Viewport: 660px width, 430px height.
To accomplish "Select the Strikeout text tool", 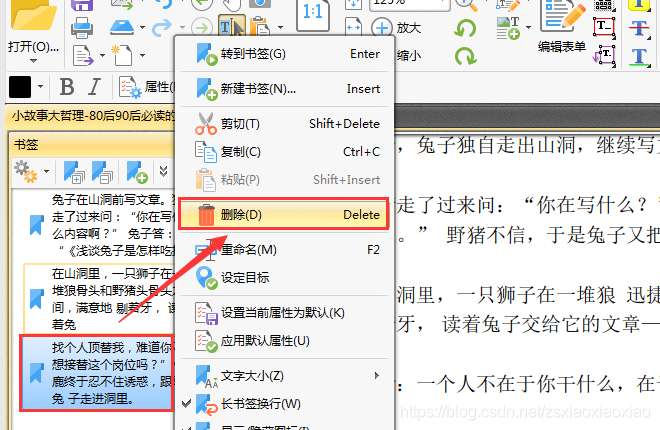I will 639,29.
